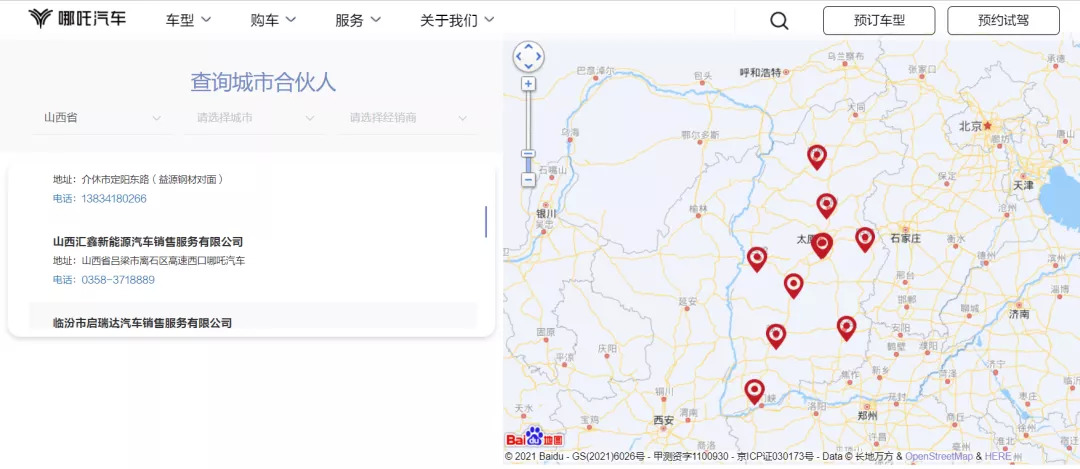The width and height of the screenshot is (1080, 469).
Task: Expand the 购车 menu
Action: tap(273, 20)
